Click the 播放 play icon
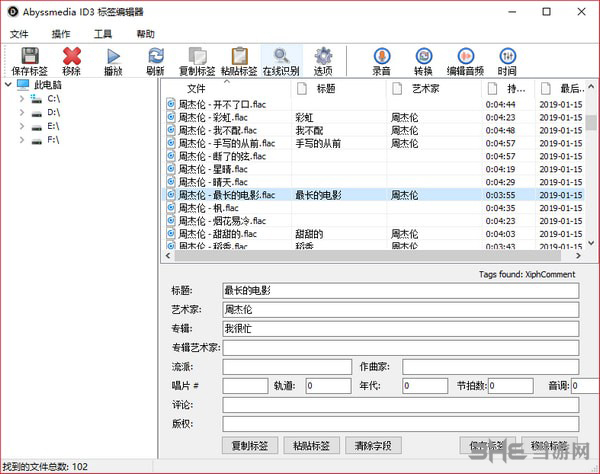This screenshot has width=600, height=474. [113, 56]
